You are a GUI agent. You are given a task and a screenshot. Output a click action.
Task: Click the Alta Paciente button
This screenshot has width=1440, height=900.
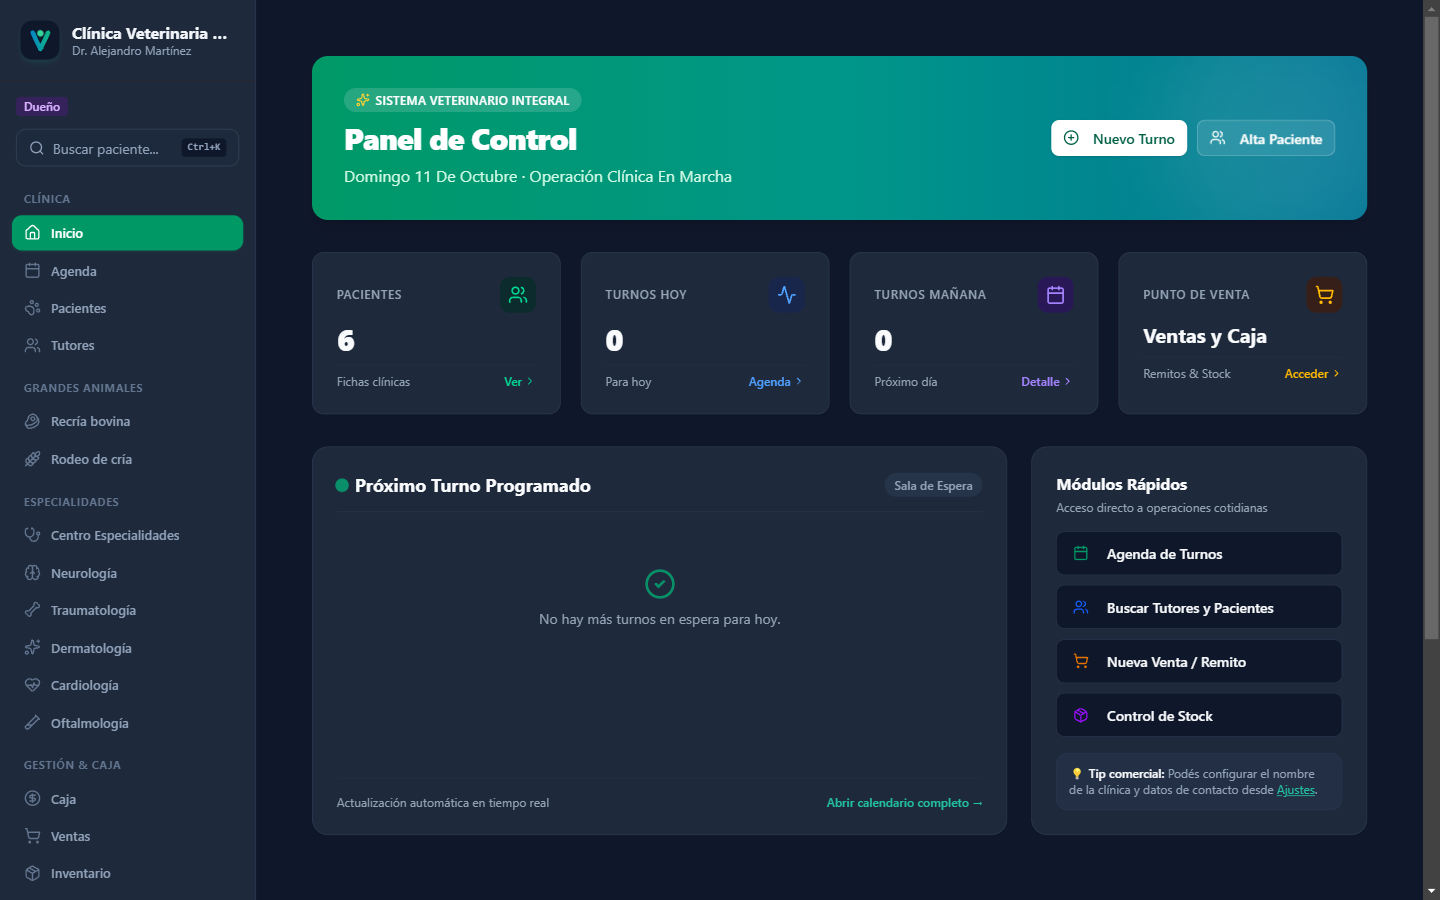tap(1266, 138)
